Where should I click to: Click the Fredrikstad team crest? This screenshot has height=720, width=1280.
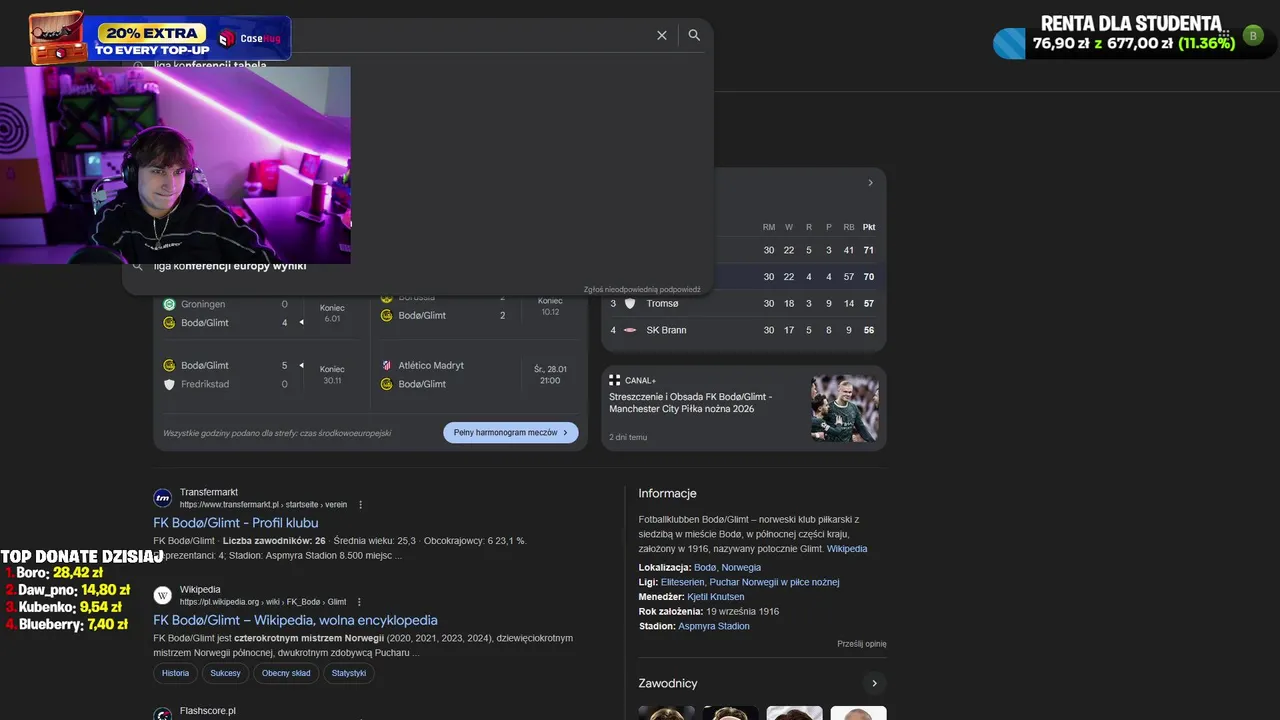(x=169, y=384)
